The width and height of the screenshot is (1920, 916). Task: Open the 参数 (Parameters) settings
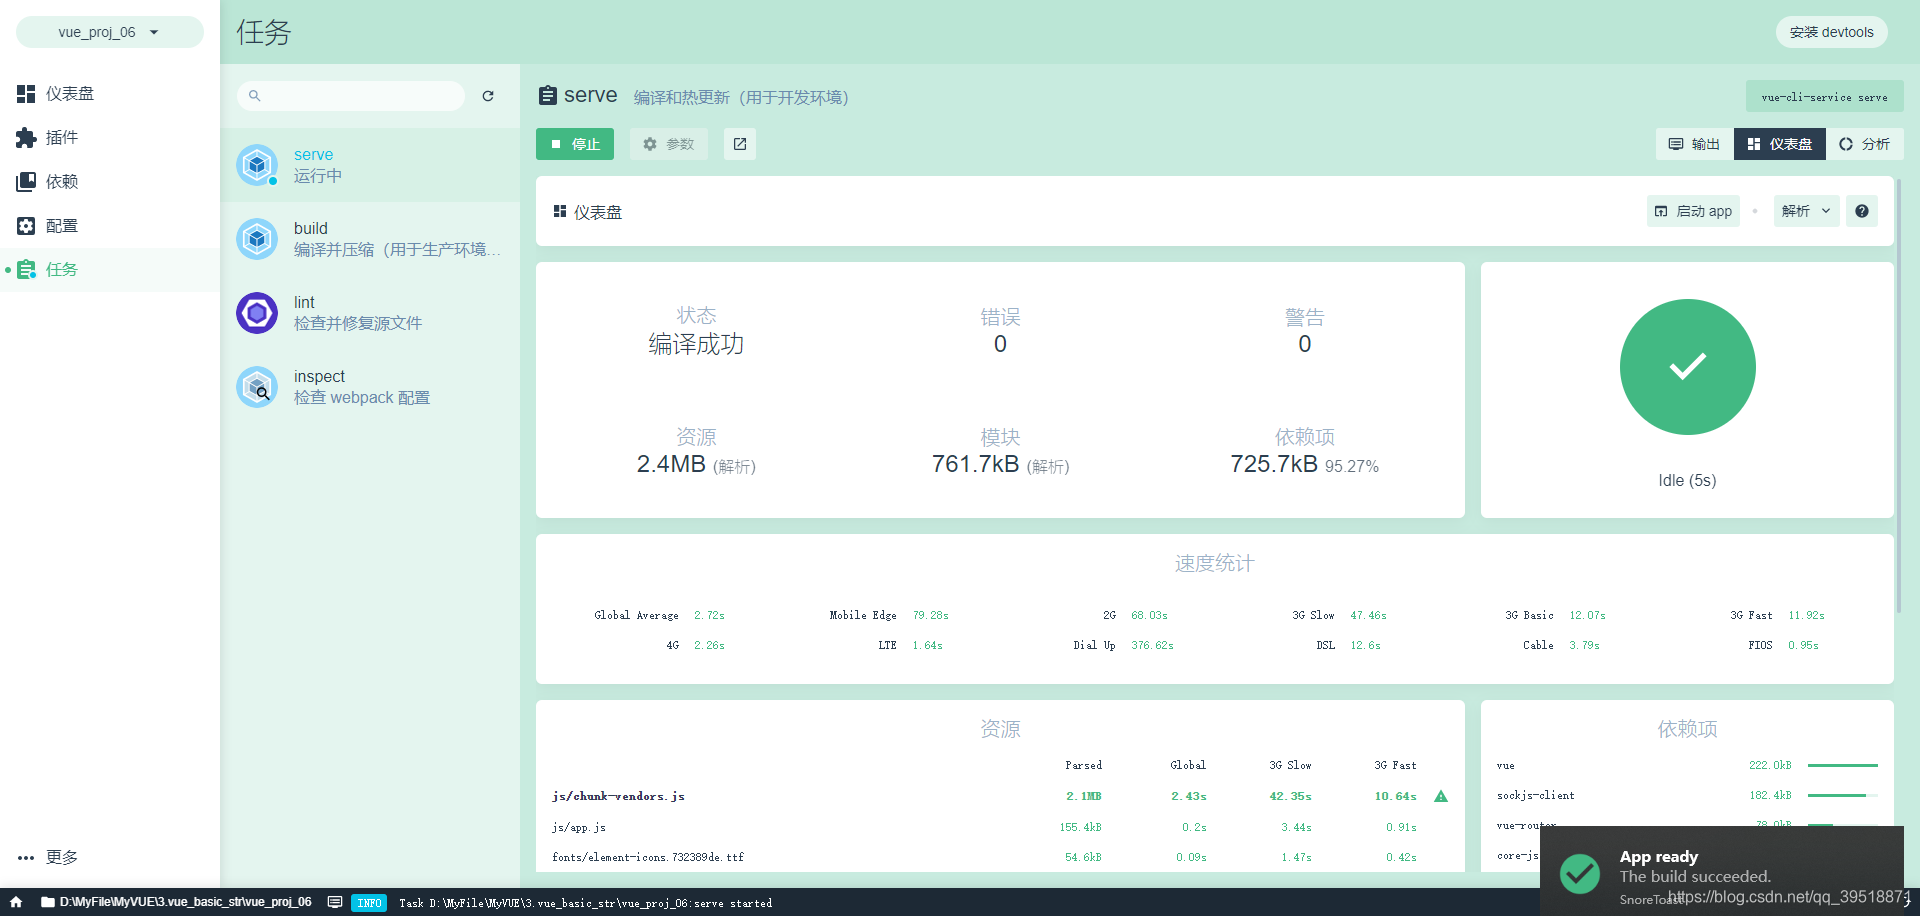pyautogui.click(x=668, y=144)
